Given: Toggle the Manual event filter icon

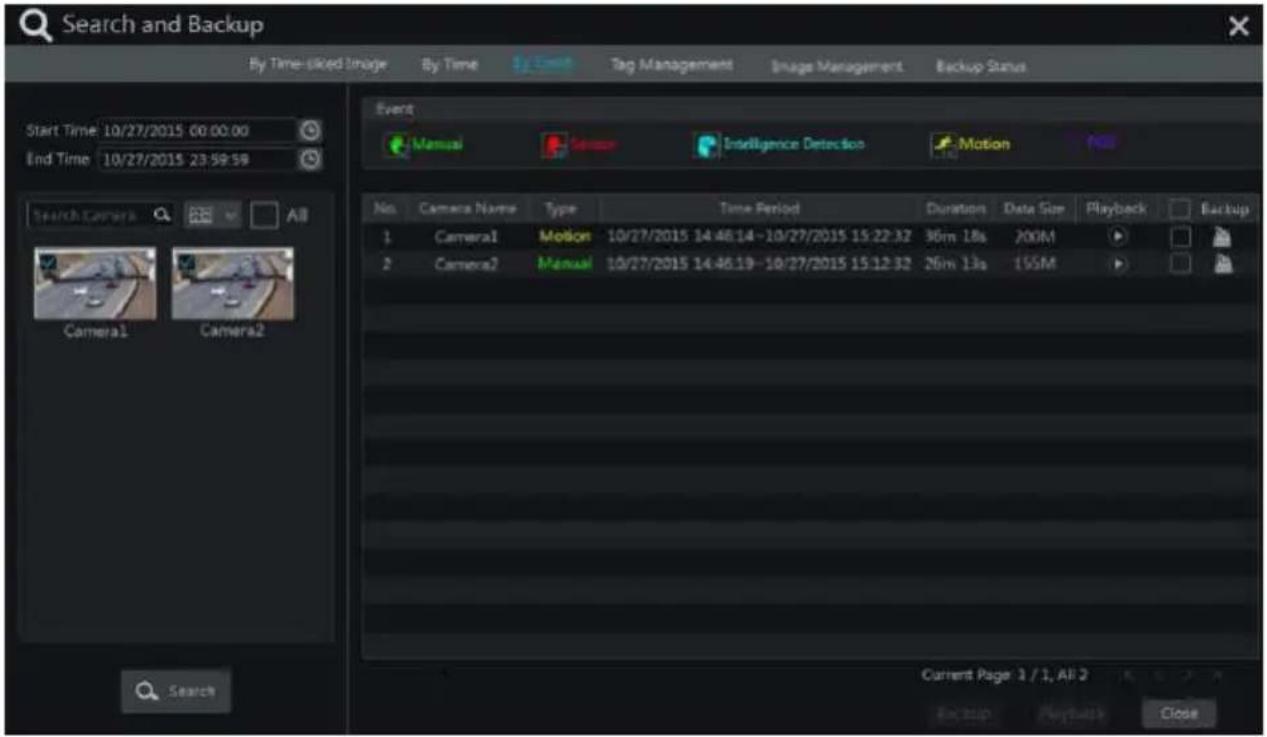Looking at the screenshot, I should click(396, 145).
